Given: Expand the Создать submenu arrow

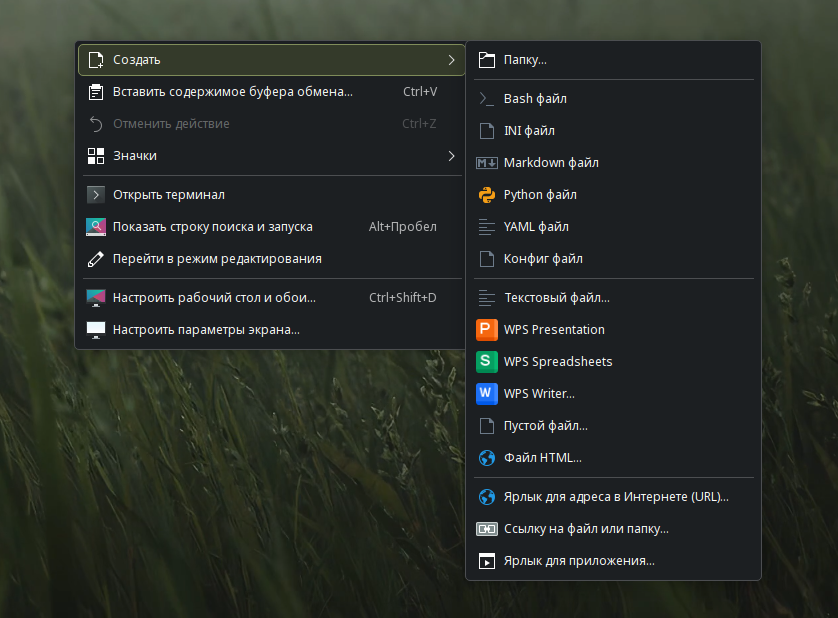Looking at the screenshot, I should pyautogui.click(x=451, y=60).
